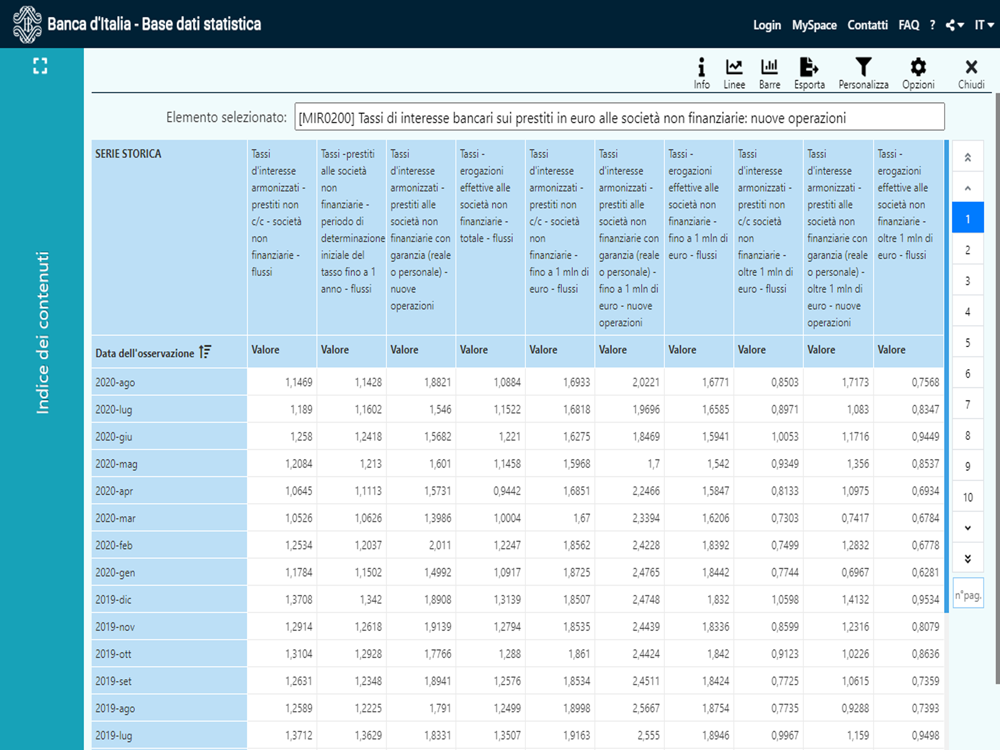Open the Info panel icon
Image resolution: width=1000 pixels, height=750 pixels.
pyautogui.click(x=701, y=72)
